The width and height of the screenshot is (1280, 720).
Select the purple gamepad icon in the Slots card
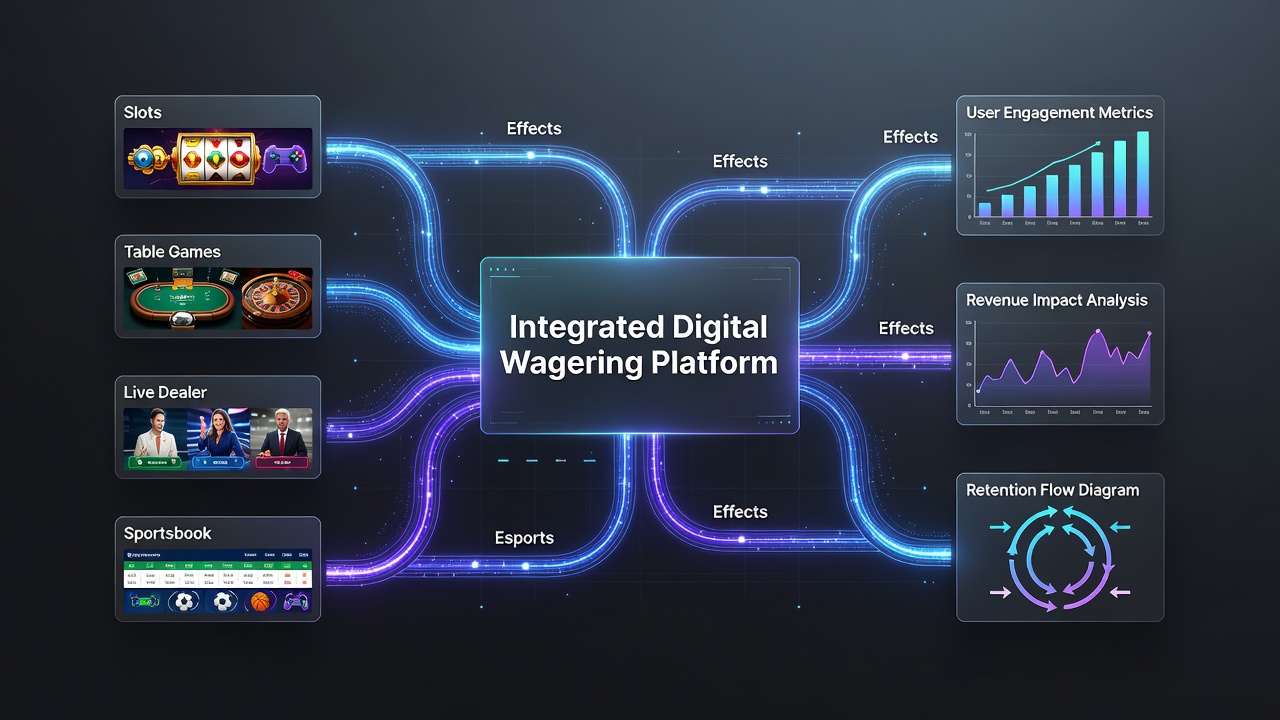pos(287,159)
